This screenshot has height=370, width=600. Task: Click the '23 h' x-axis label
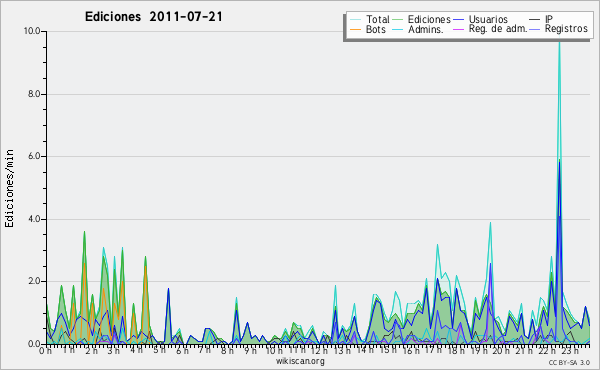(569, 350)
